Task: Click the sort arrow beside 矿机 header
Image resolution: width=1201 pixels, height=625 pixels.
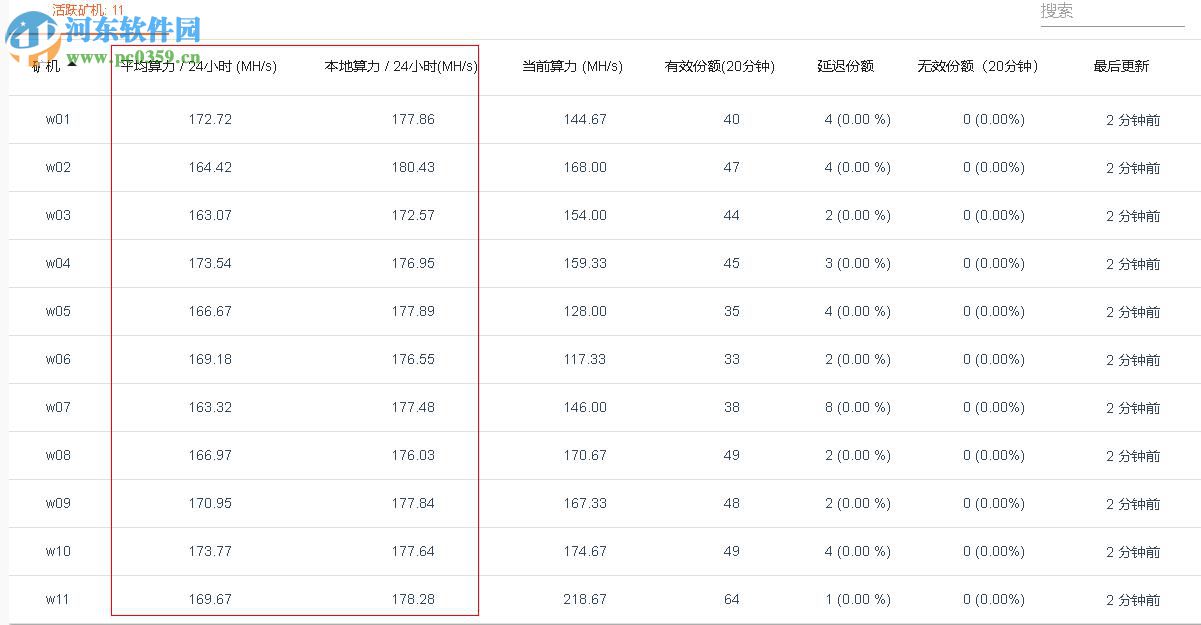Action: point(72,64)
